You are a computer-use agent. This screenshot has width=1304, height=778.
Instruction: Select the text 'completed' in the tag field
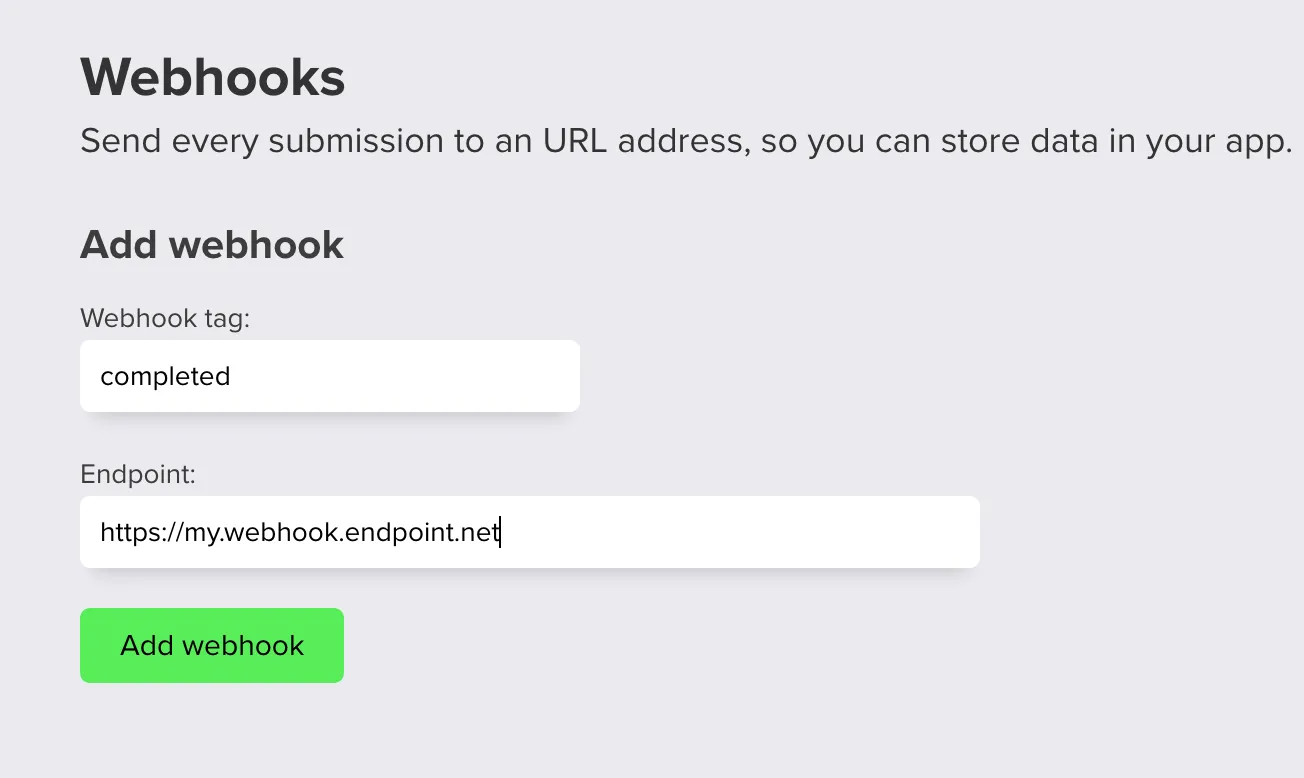click(165, 376)
